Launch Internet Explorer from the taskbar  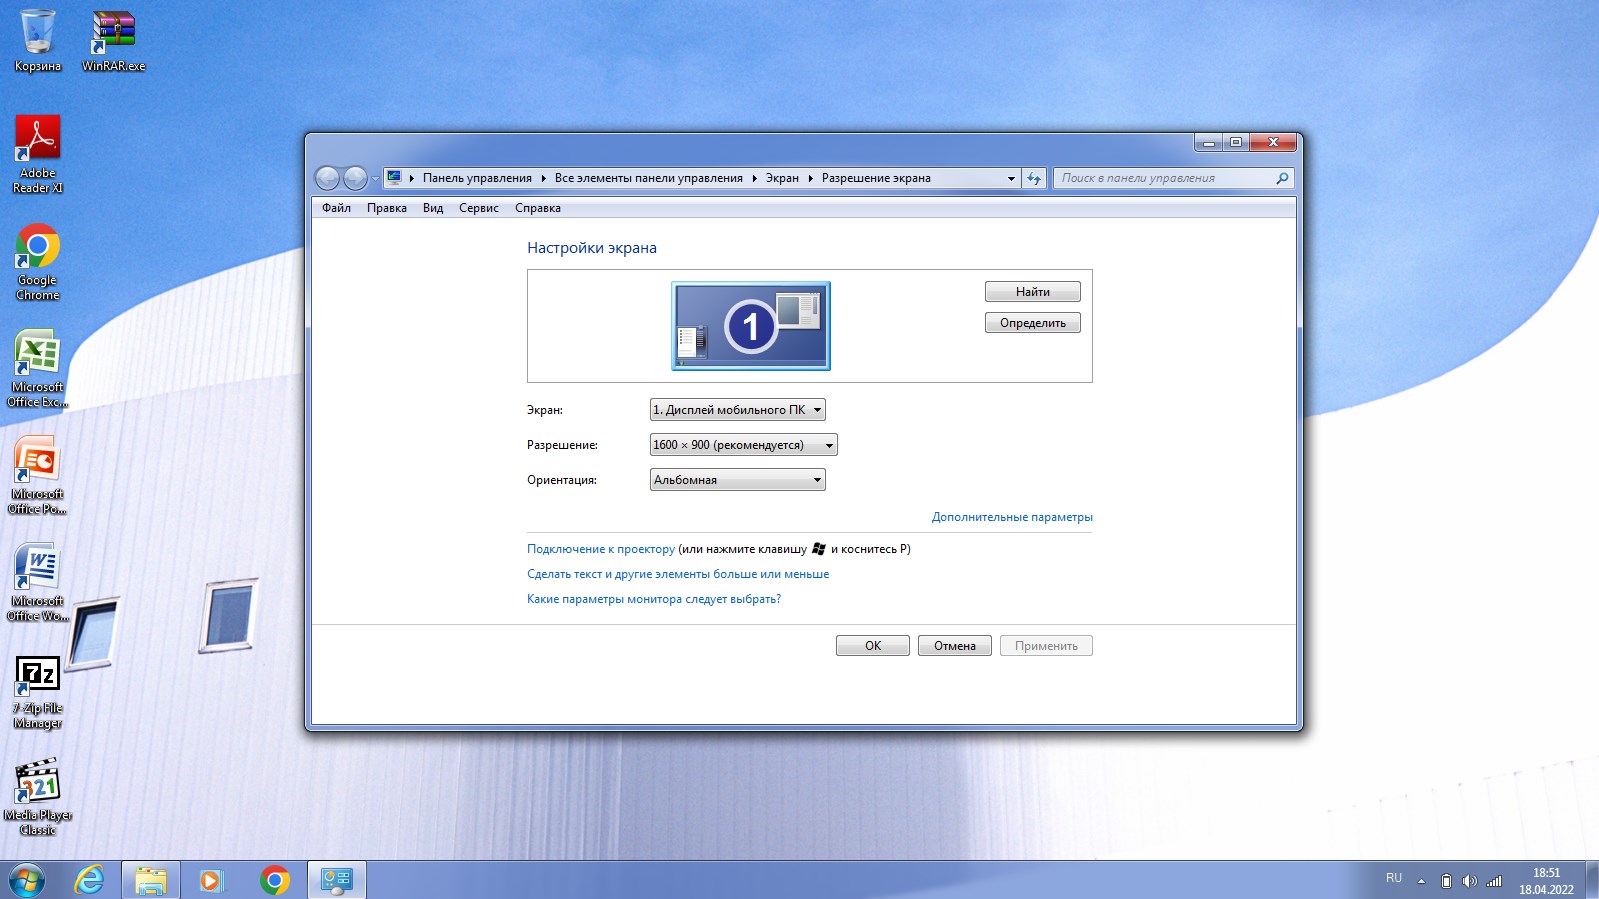coord(90,880)
